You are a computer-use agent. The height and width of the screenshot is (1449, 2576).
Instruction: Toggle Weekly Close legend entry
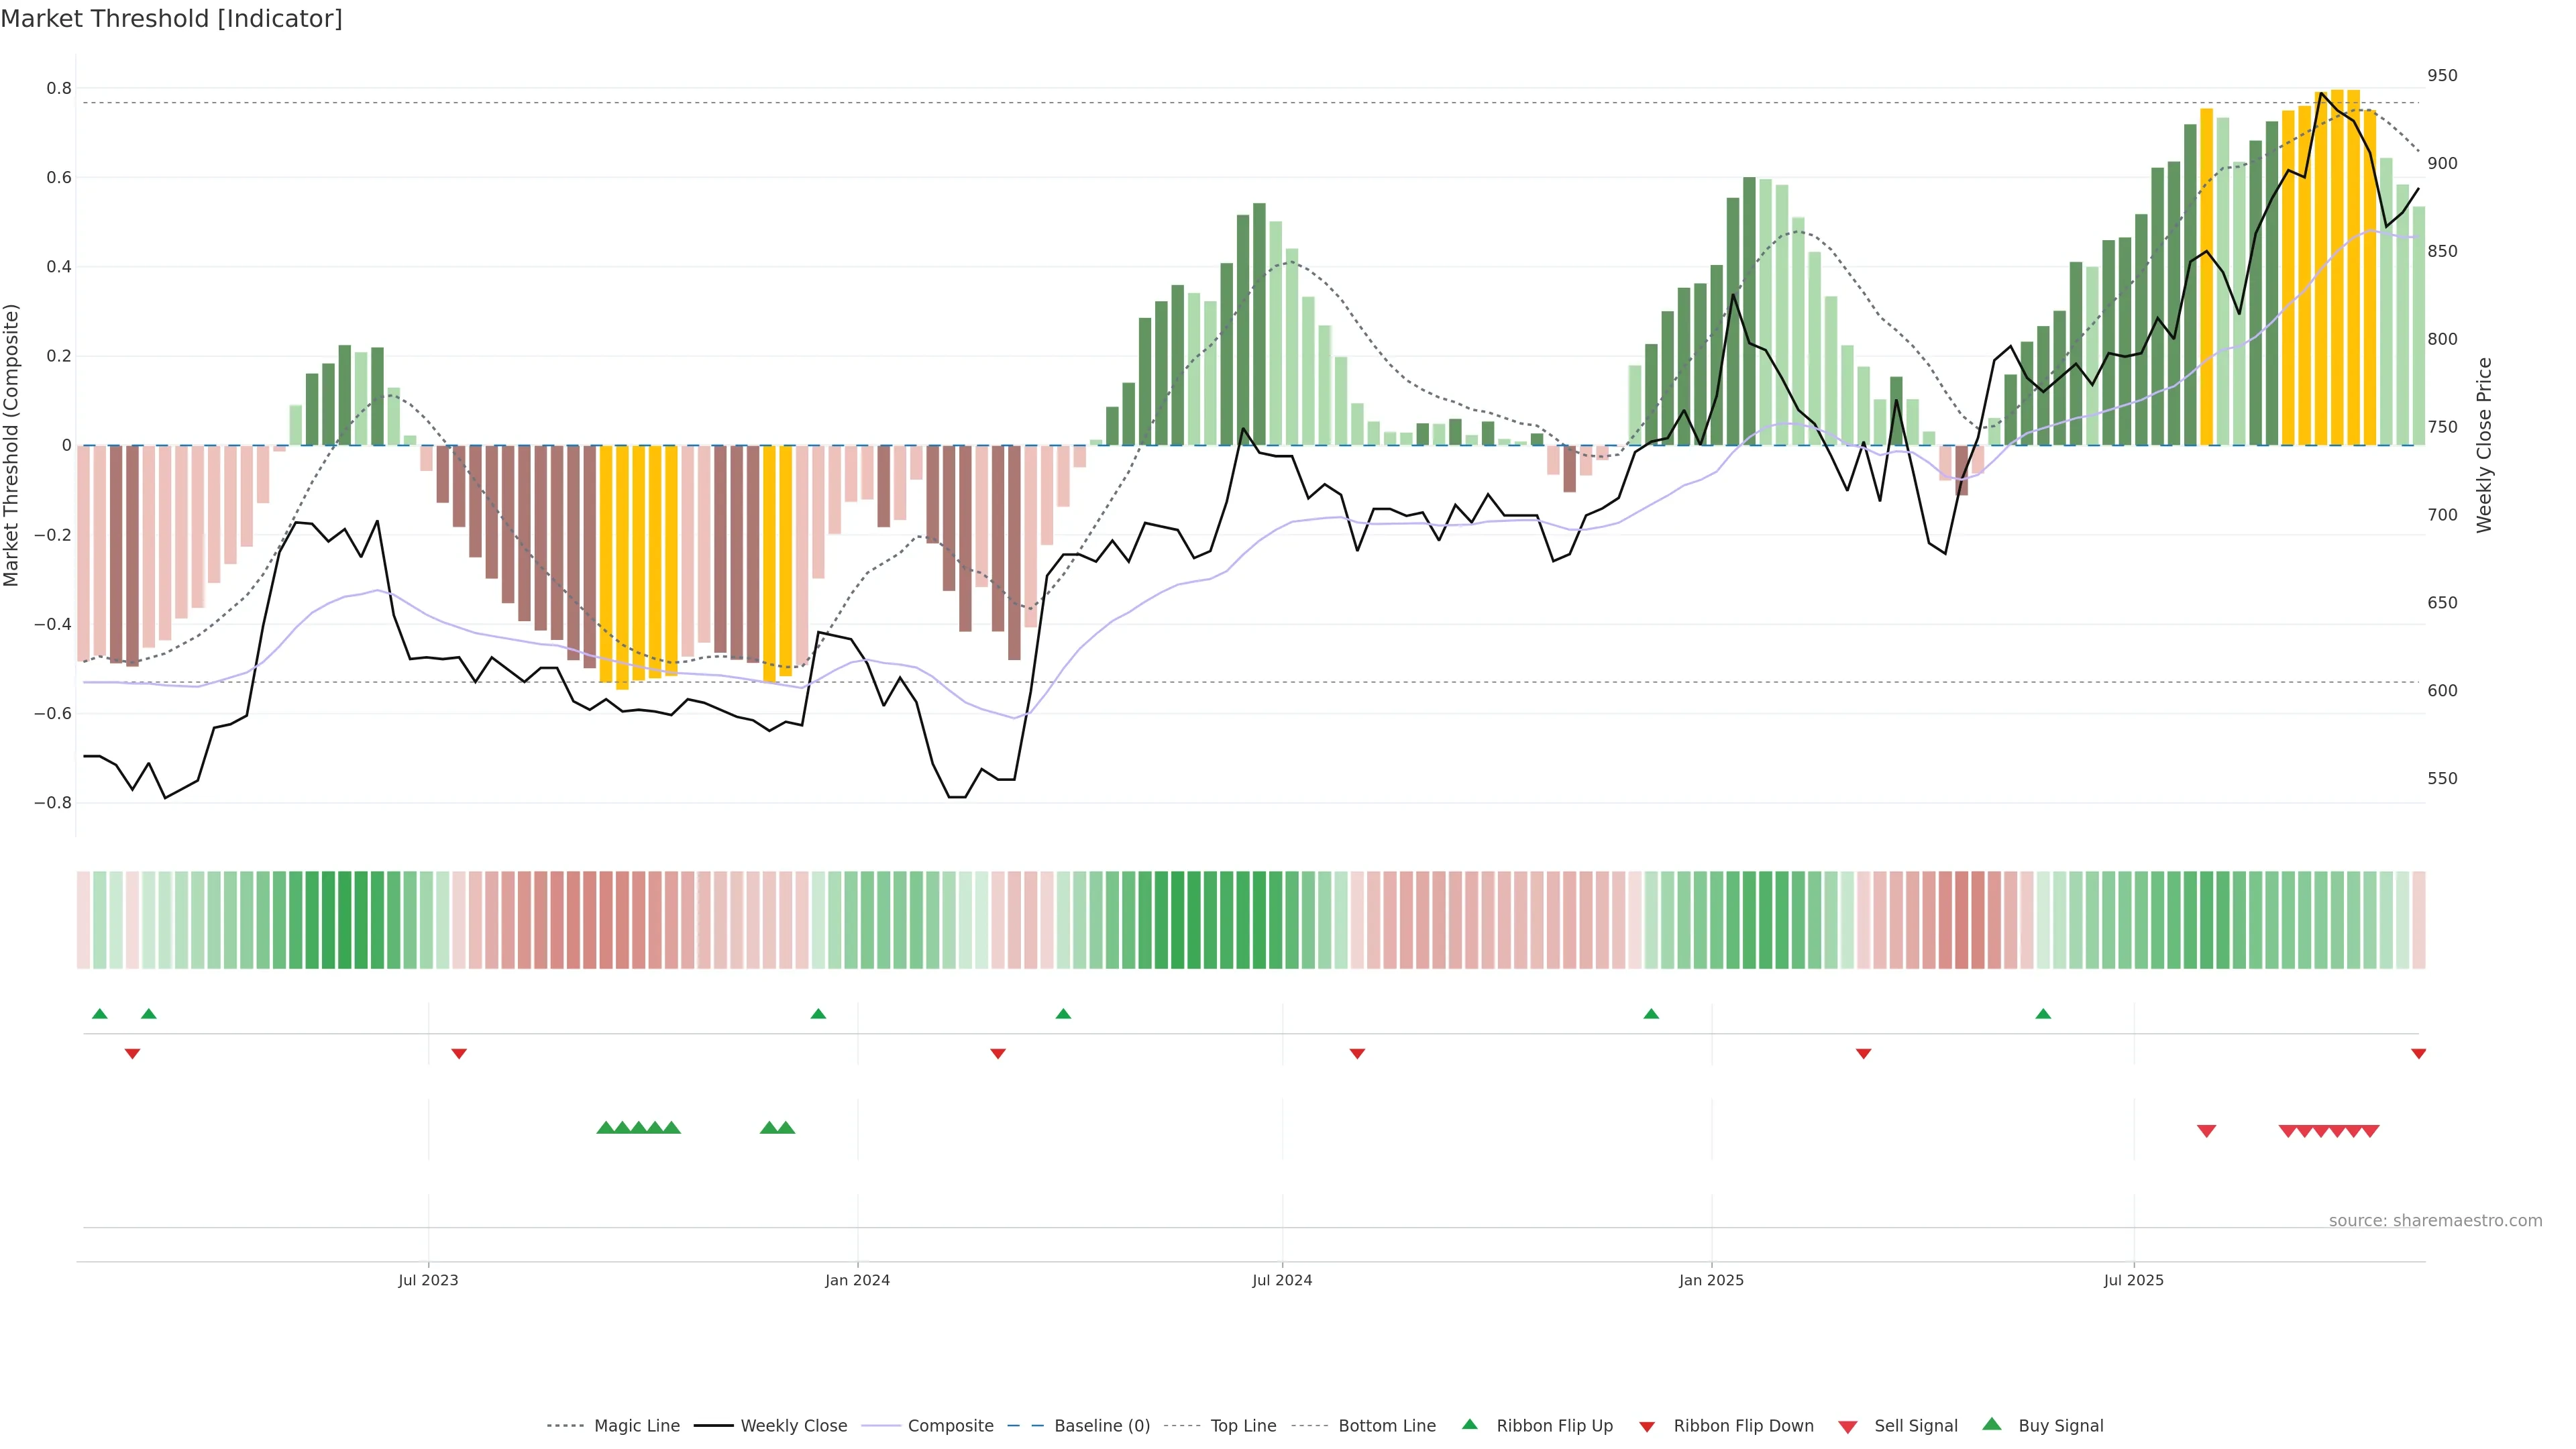793,1425
